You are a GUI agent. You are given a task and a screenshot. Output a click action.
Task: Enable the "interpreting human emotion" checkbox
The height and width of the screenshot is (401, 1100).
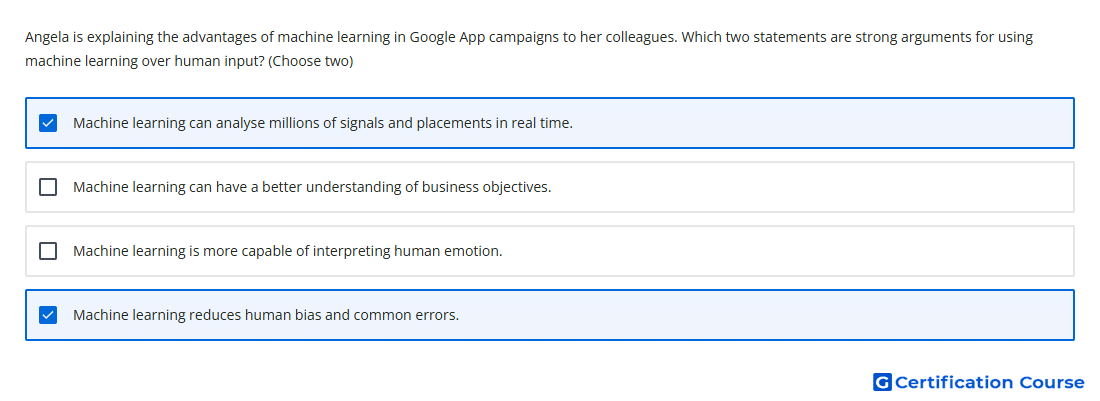(x=48, y=251)
